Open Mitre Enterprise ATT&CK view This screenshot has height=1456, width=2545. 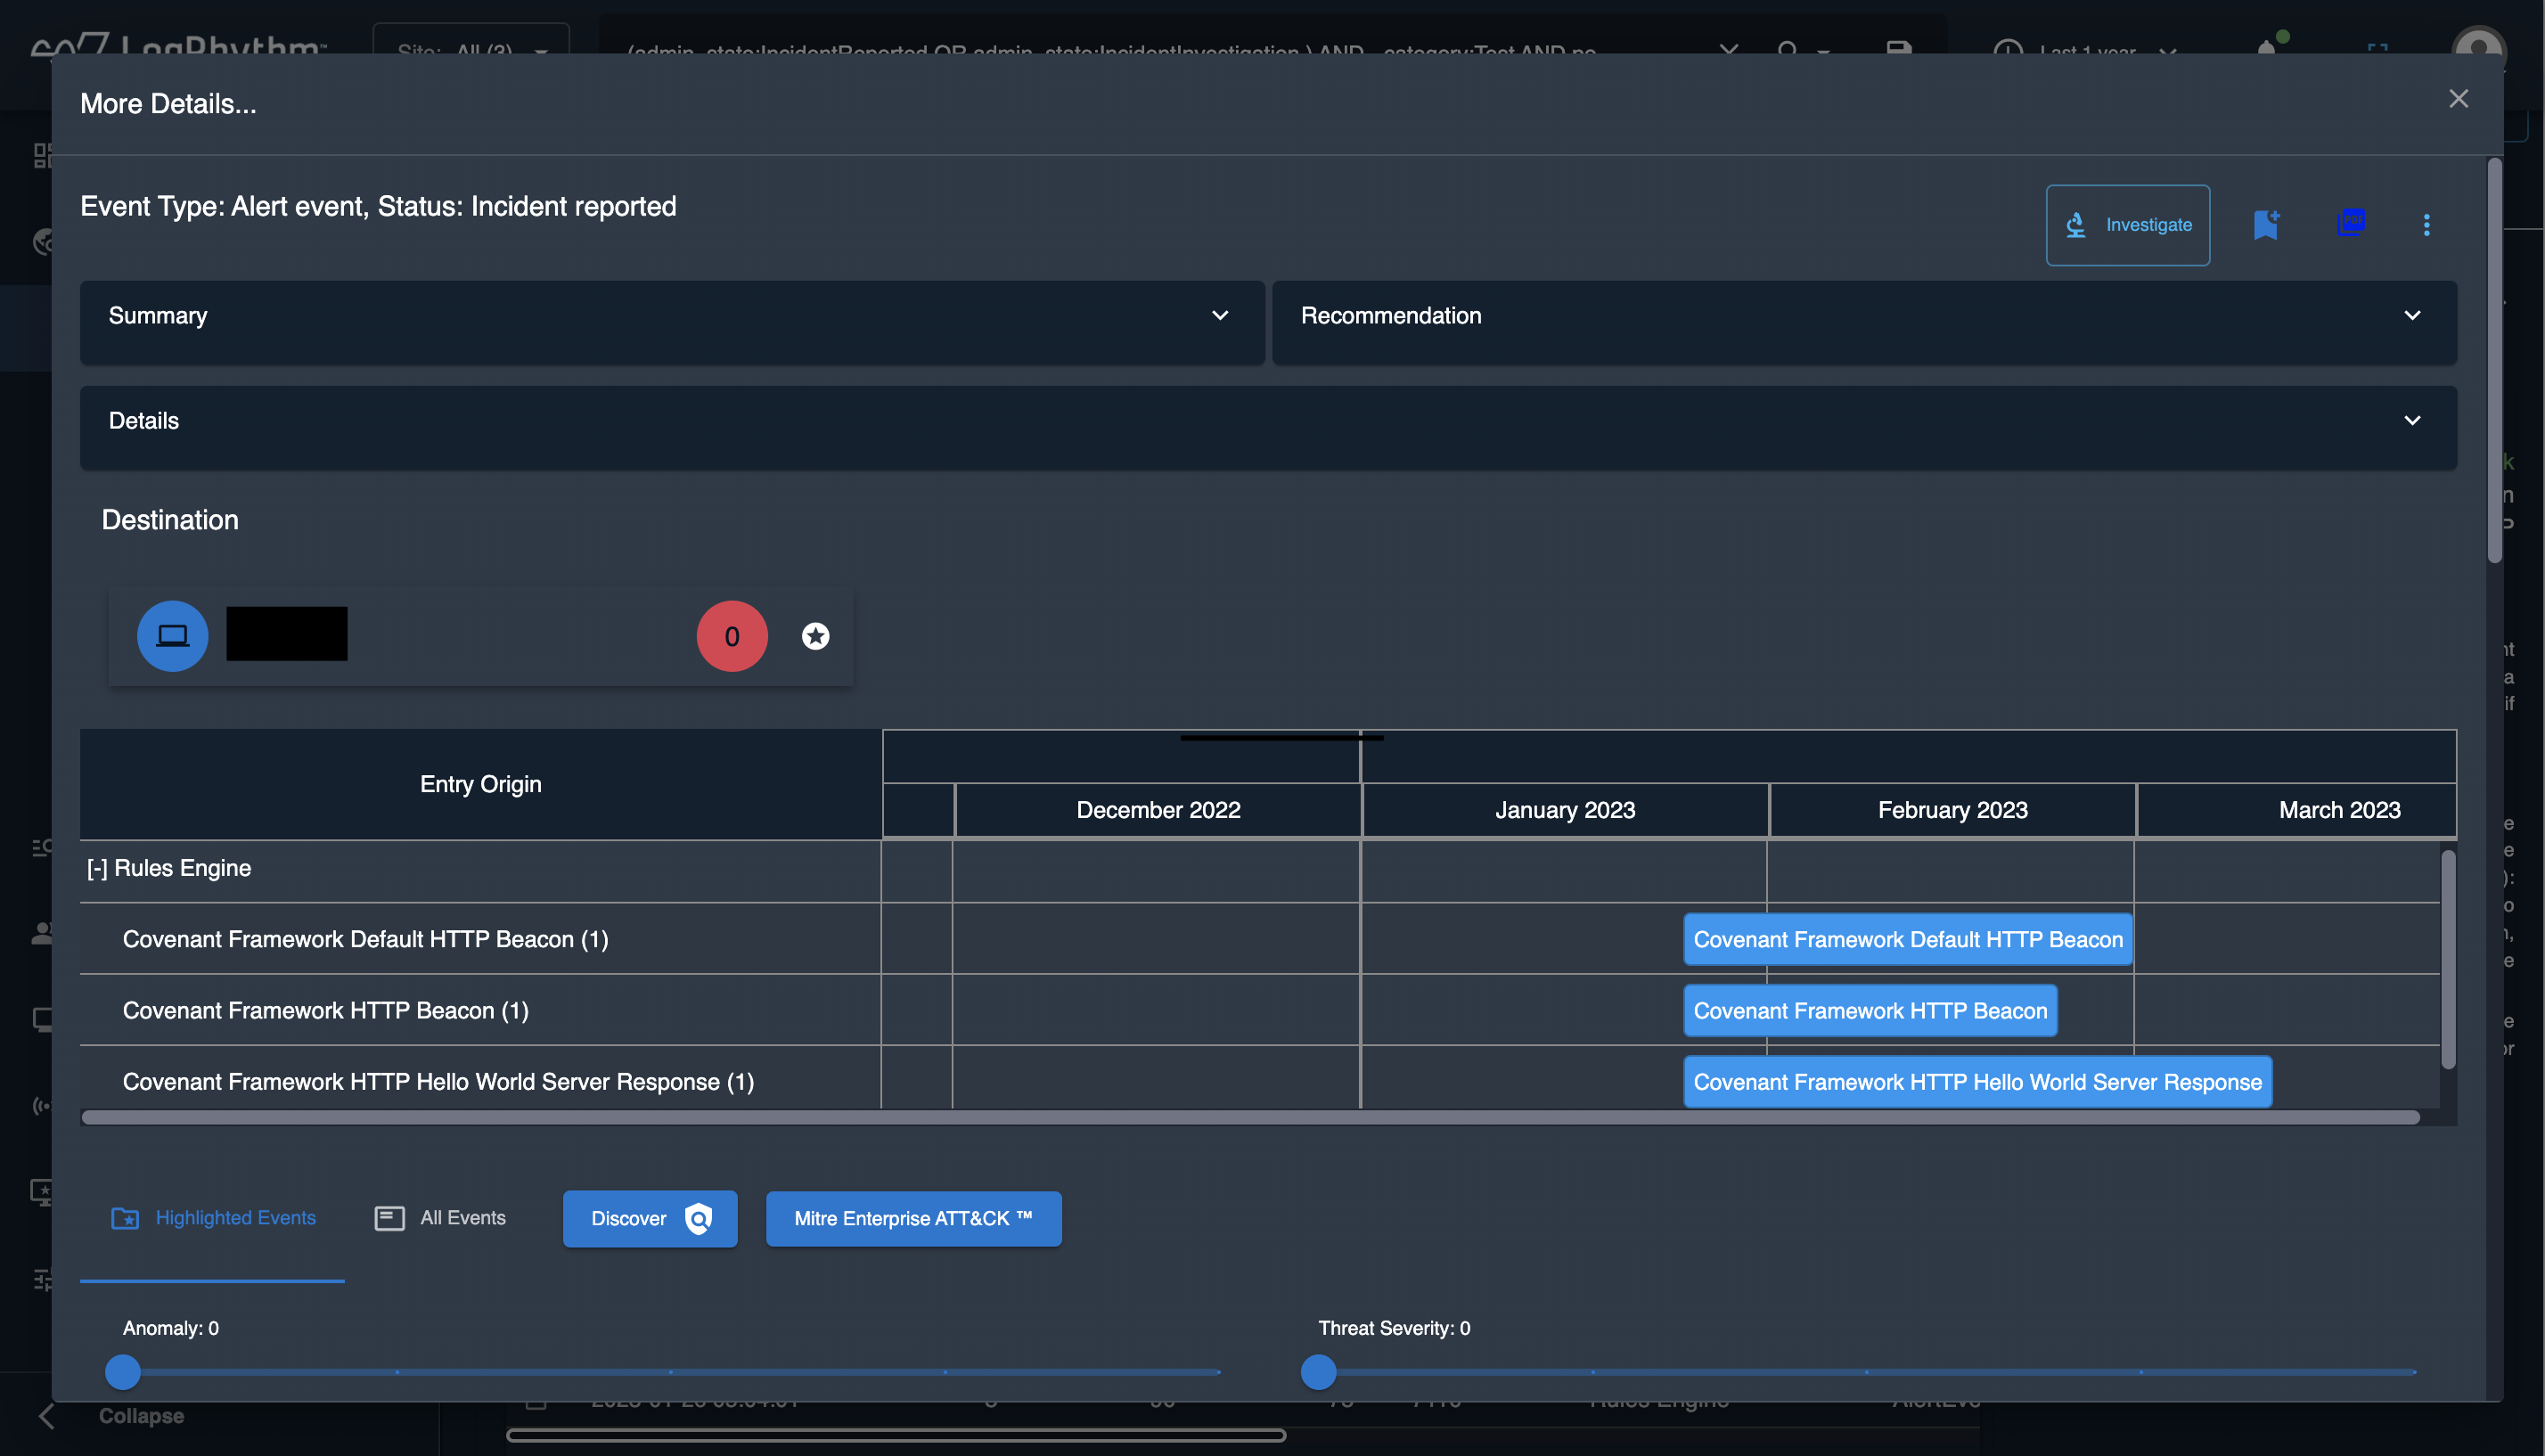tap(913, 1219)
